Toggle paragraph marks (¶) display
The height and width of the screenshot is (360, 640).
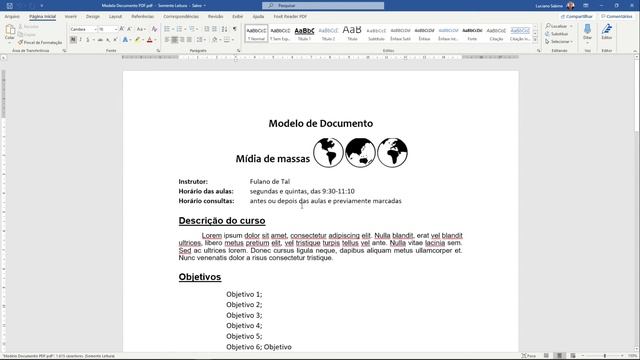(x=235, y=29)
